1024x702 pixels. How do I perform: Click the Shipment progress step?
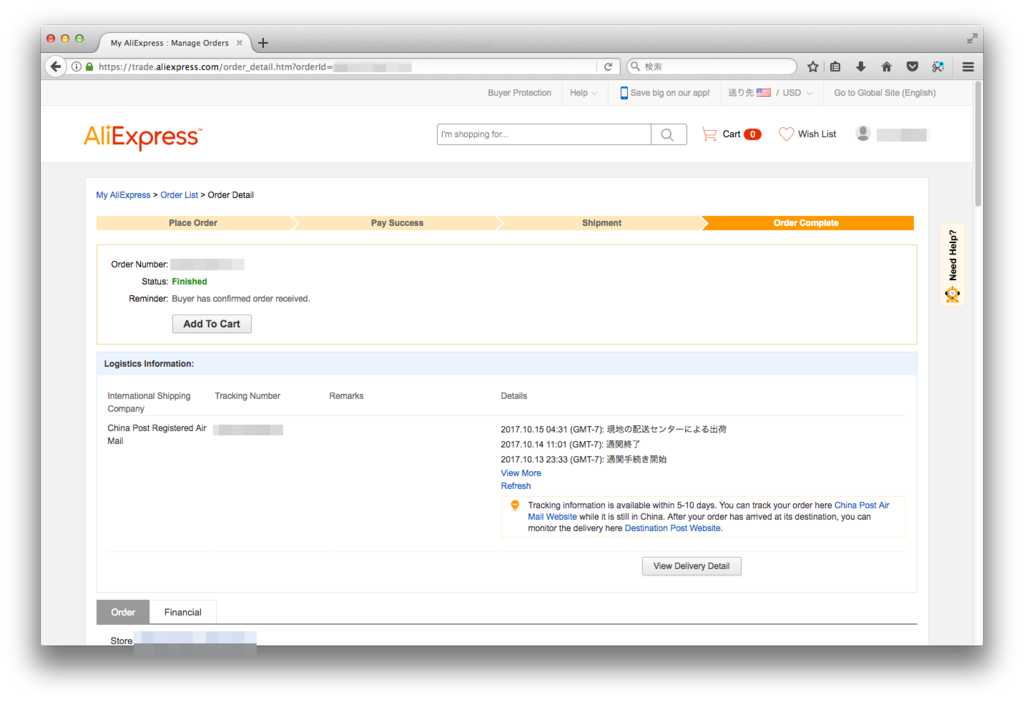click(x=601, y=223)
